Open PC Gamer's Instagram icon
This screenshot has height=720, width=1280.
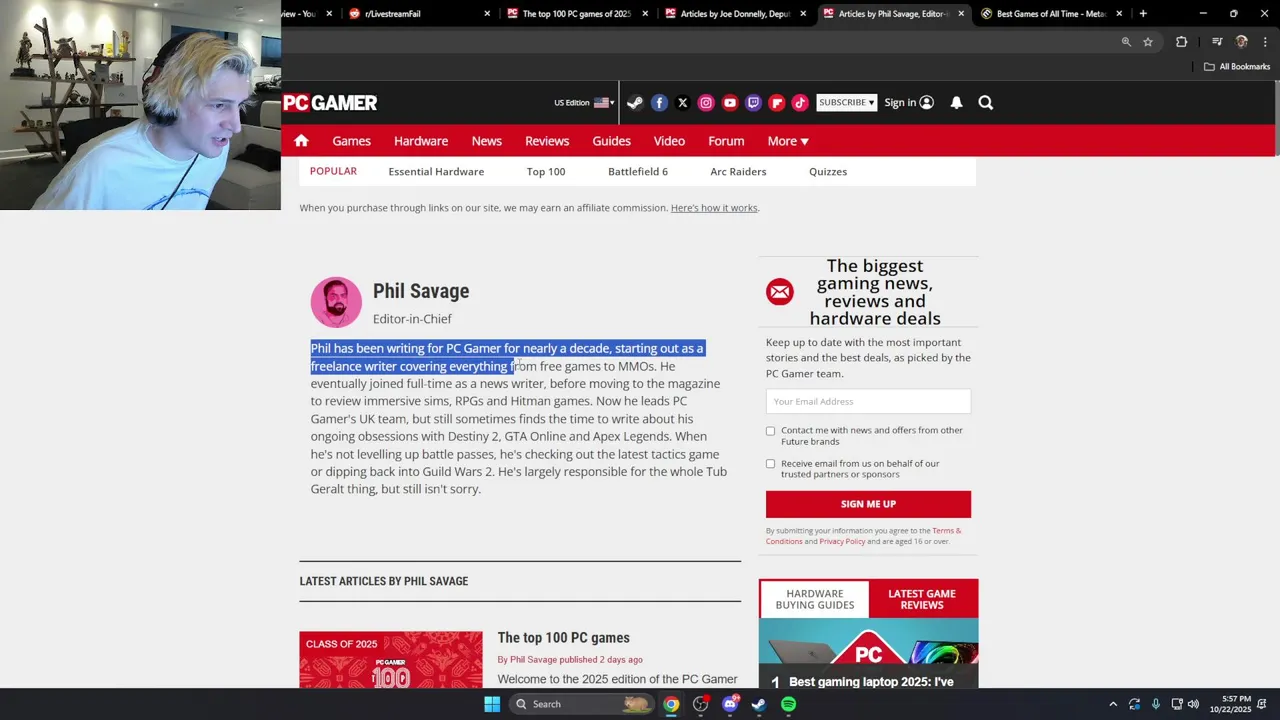pos(706,102)
